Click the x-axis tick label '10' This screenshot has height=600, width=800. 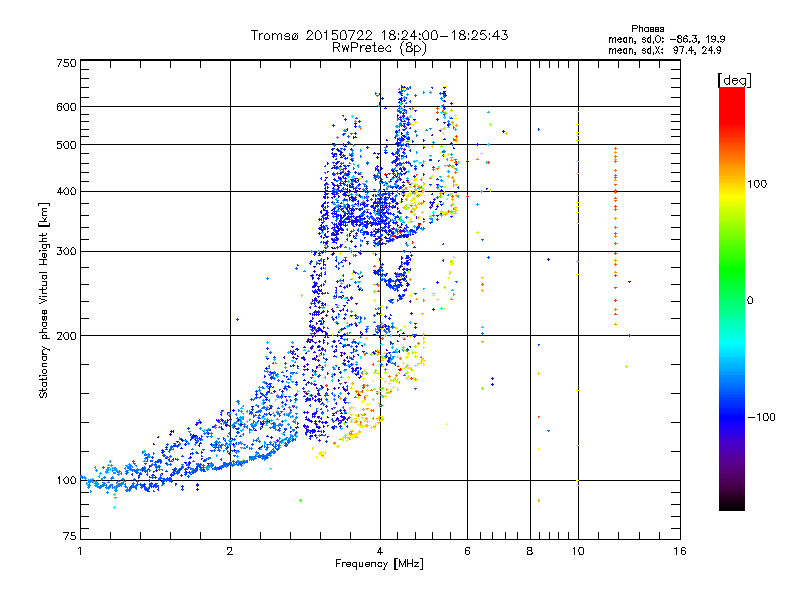[578, 551]
